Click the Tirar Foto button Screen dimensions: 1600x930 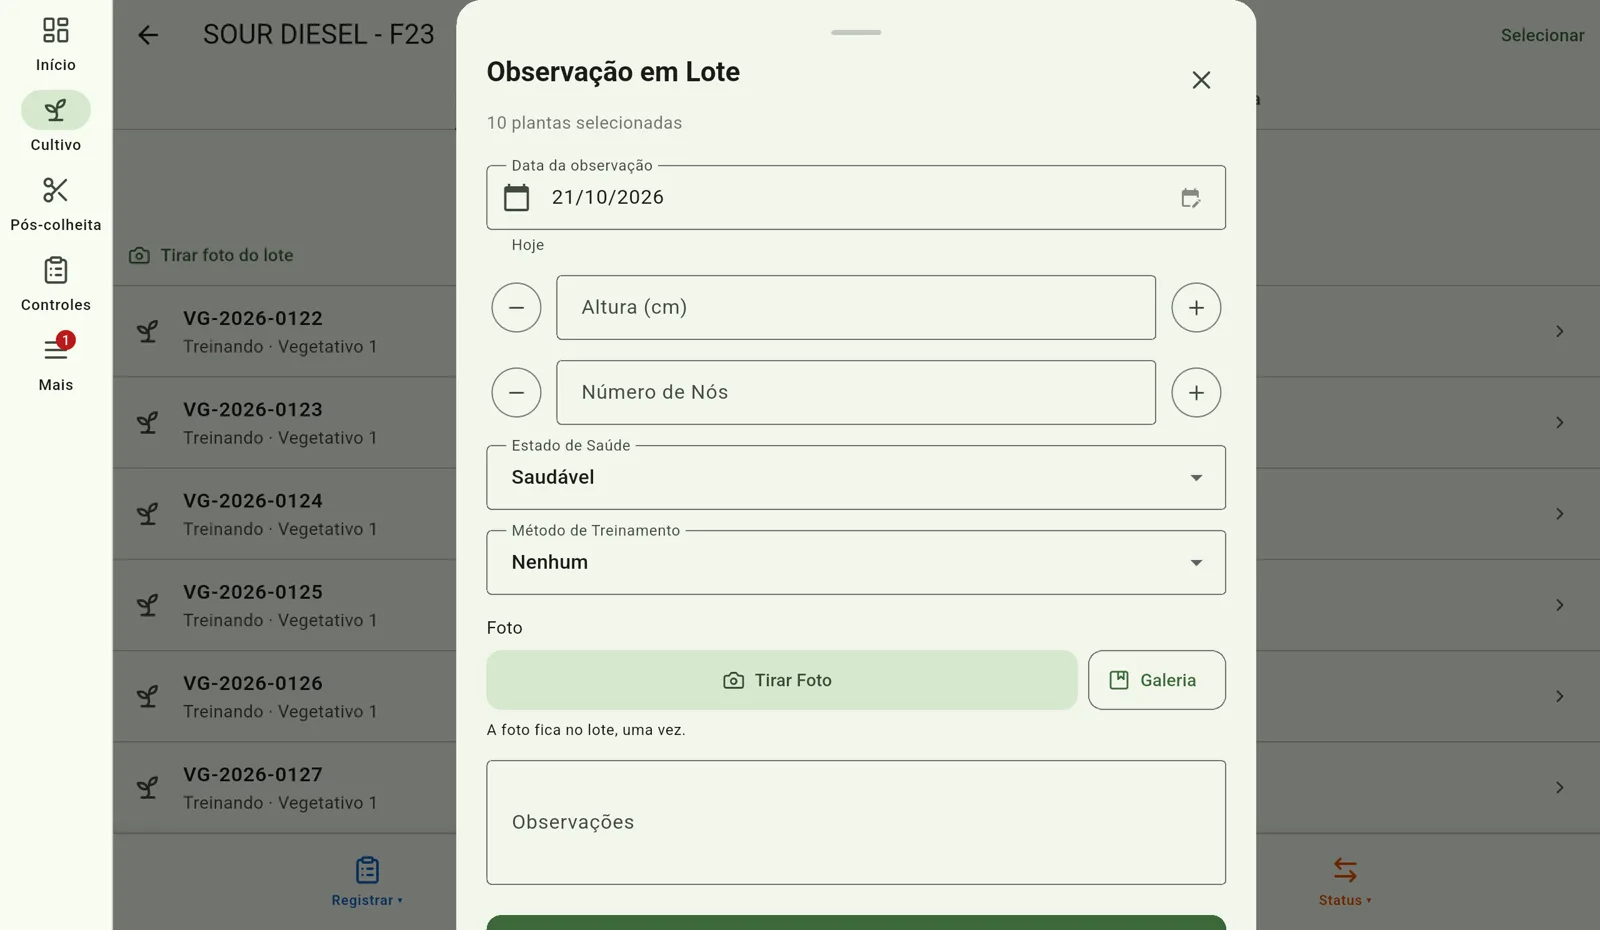(x=782, y=680)
